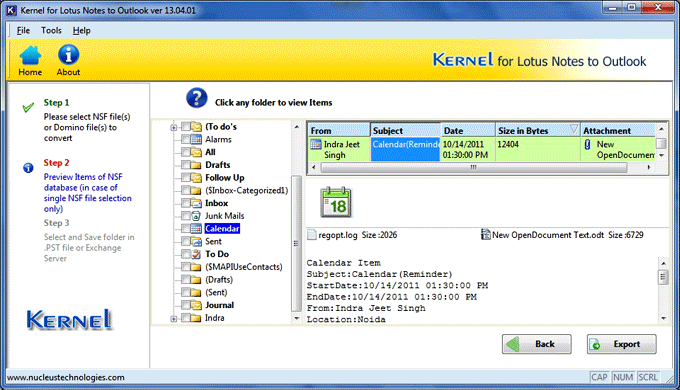Screen dimensions: 680x390
Task: Click the Follow Up folder icon
Action: (196, 177)
